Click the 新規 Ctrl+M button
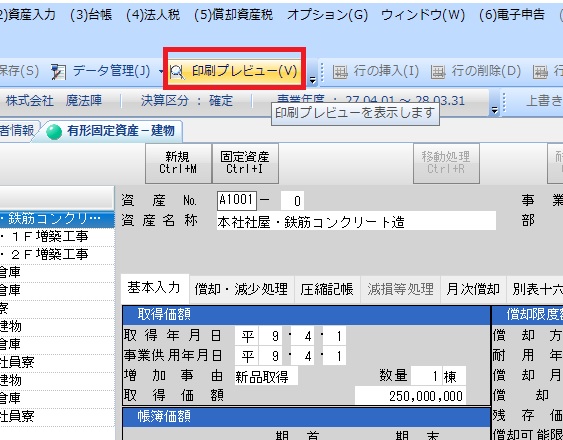Viewport: 563px width, 440px height. (x=178, y=163)
